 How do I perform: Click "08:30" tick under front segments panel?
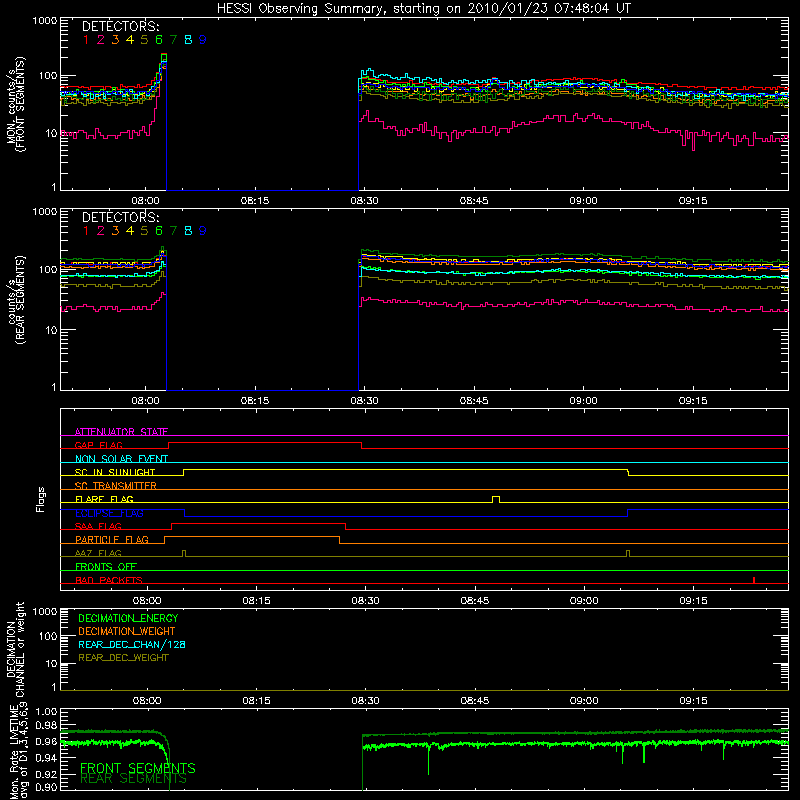point(364,201)
